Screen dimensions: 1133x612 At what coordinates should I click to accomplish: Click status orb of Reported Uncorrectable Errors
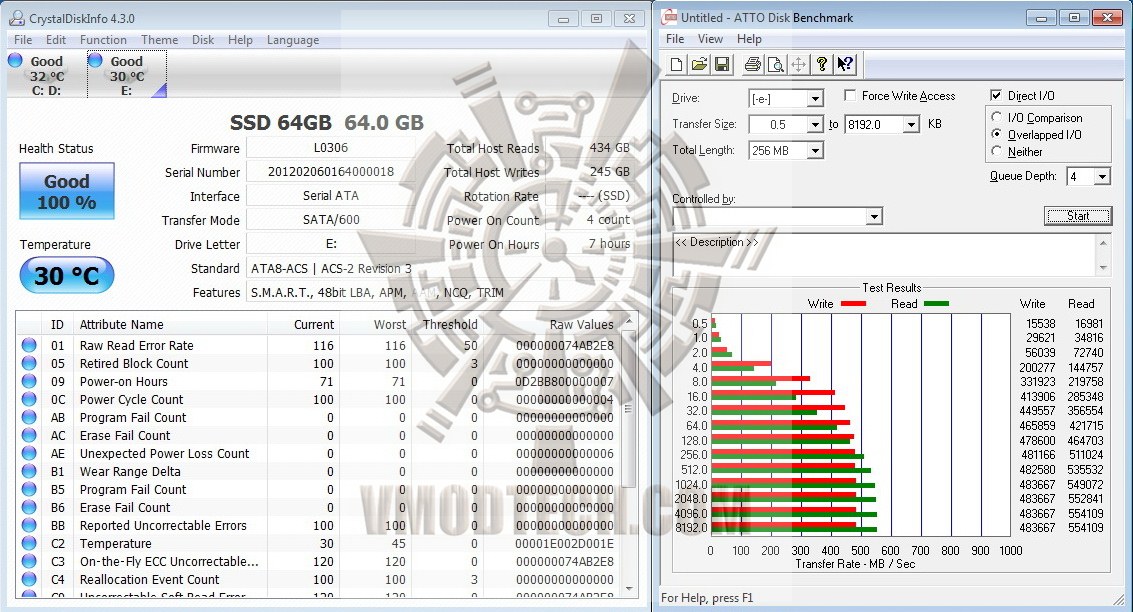pos(29,525)
